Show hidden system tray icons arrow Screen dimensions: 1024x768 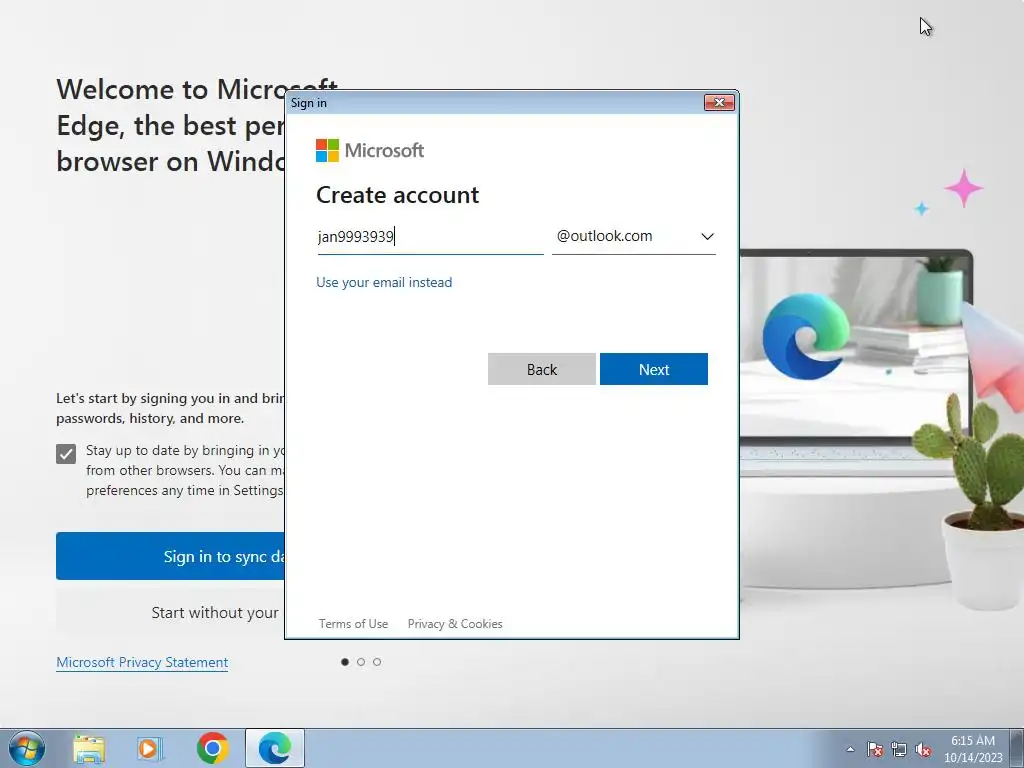(x=850, y=749)
